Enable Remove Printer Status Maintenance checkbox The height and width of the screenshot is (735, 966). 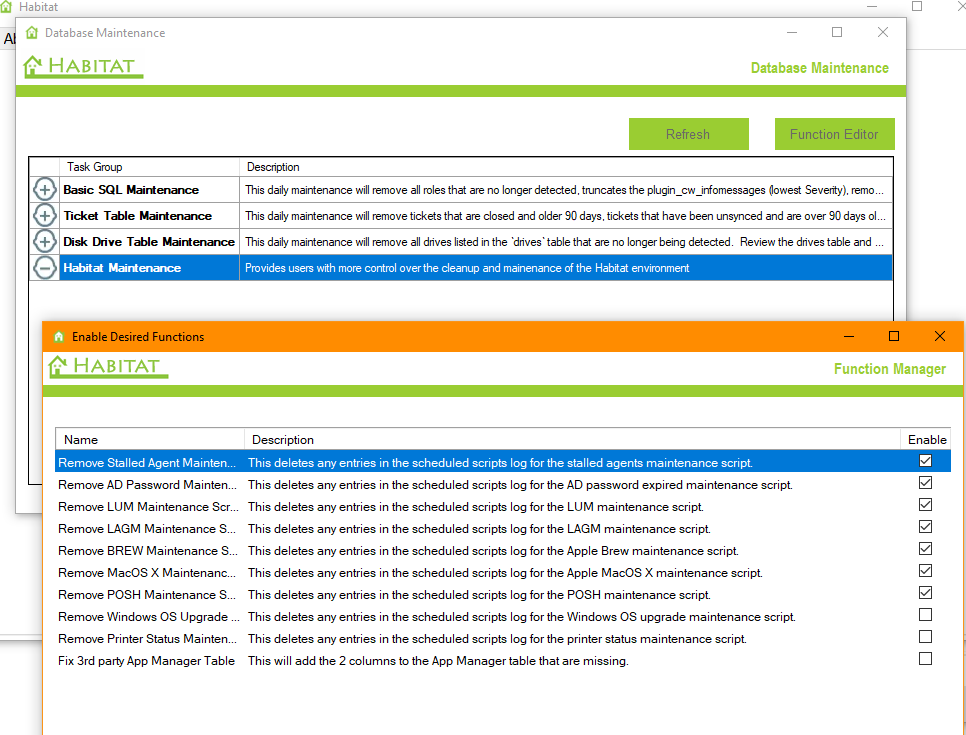pyautogui.click(x=925, y=637)
